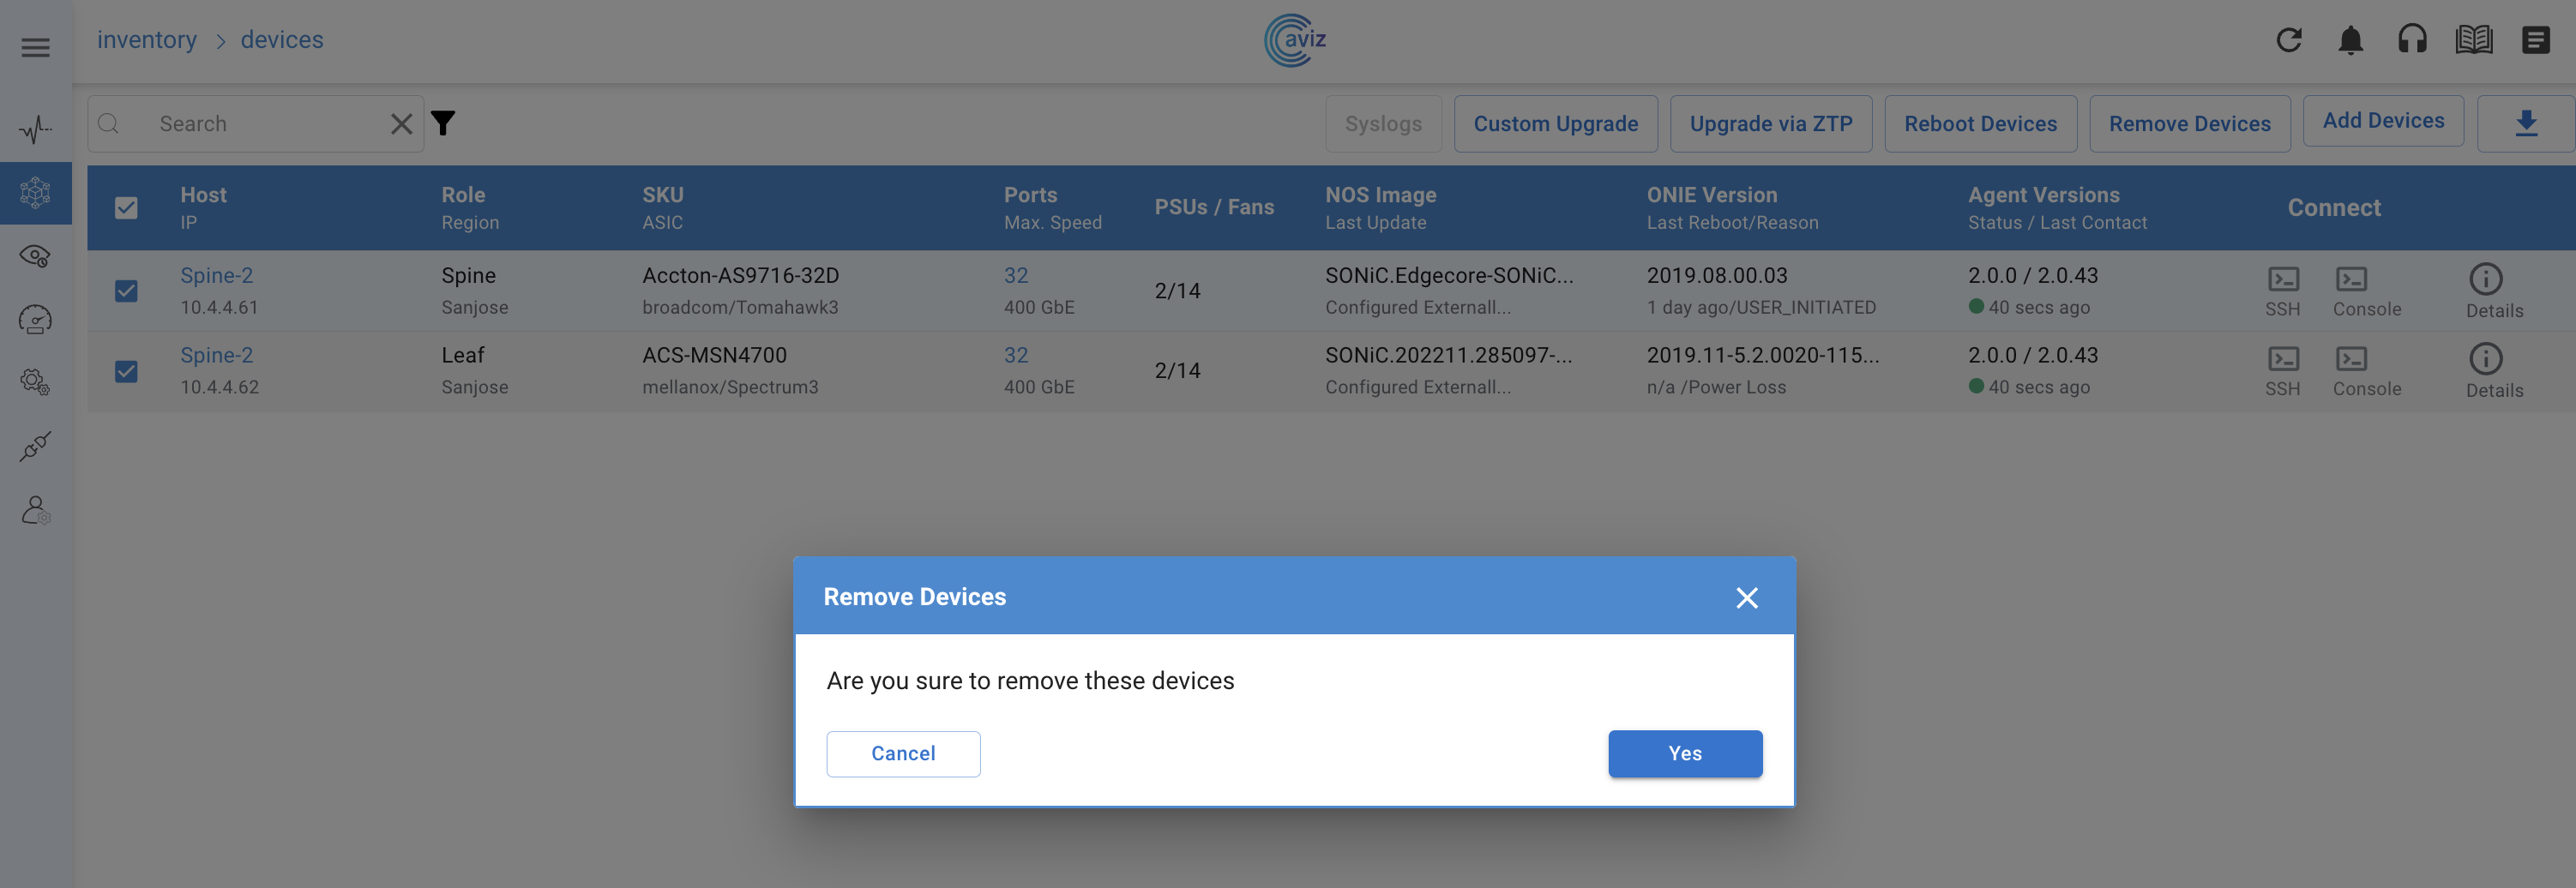Toggle the select-all checkbox in table header
Image resolution: width=2576 pixels, height=888 pixels.
click(x=126, y=208)
